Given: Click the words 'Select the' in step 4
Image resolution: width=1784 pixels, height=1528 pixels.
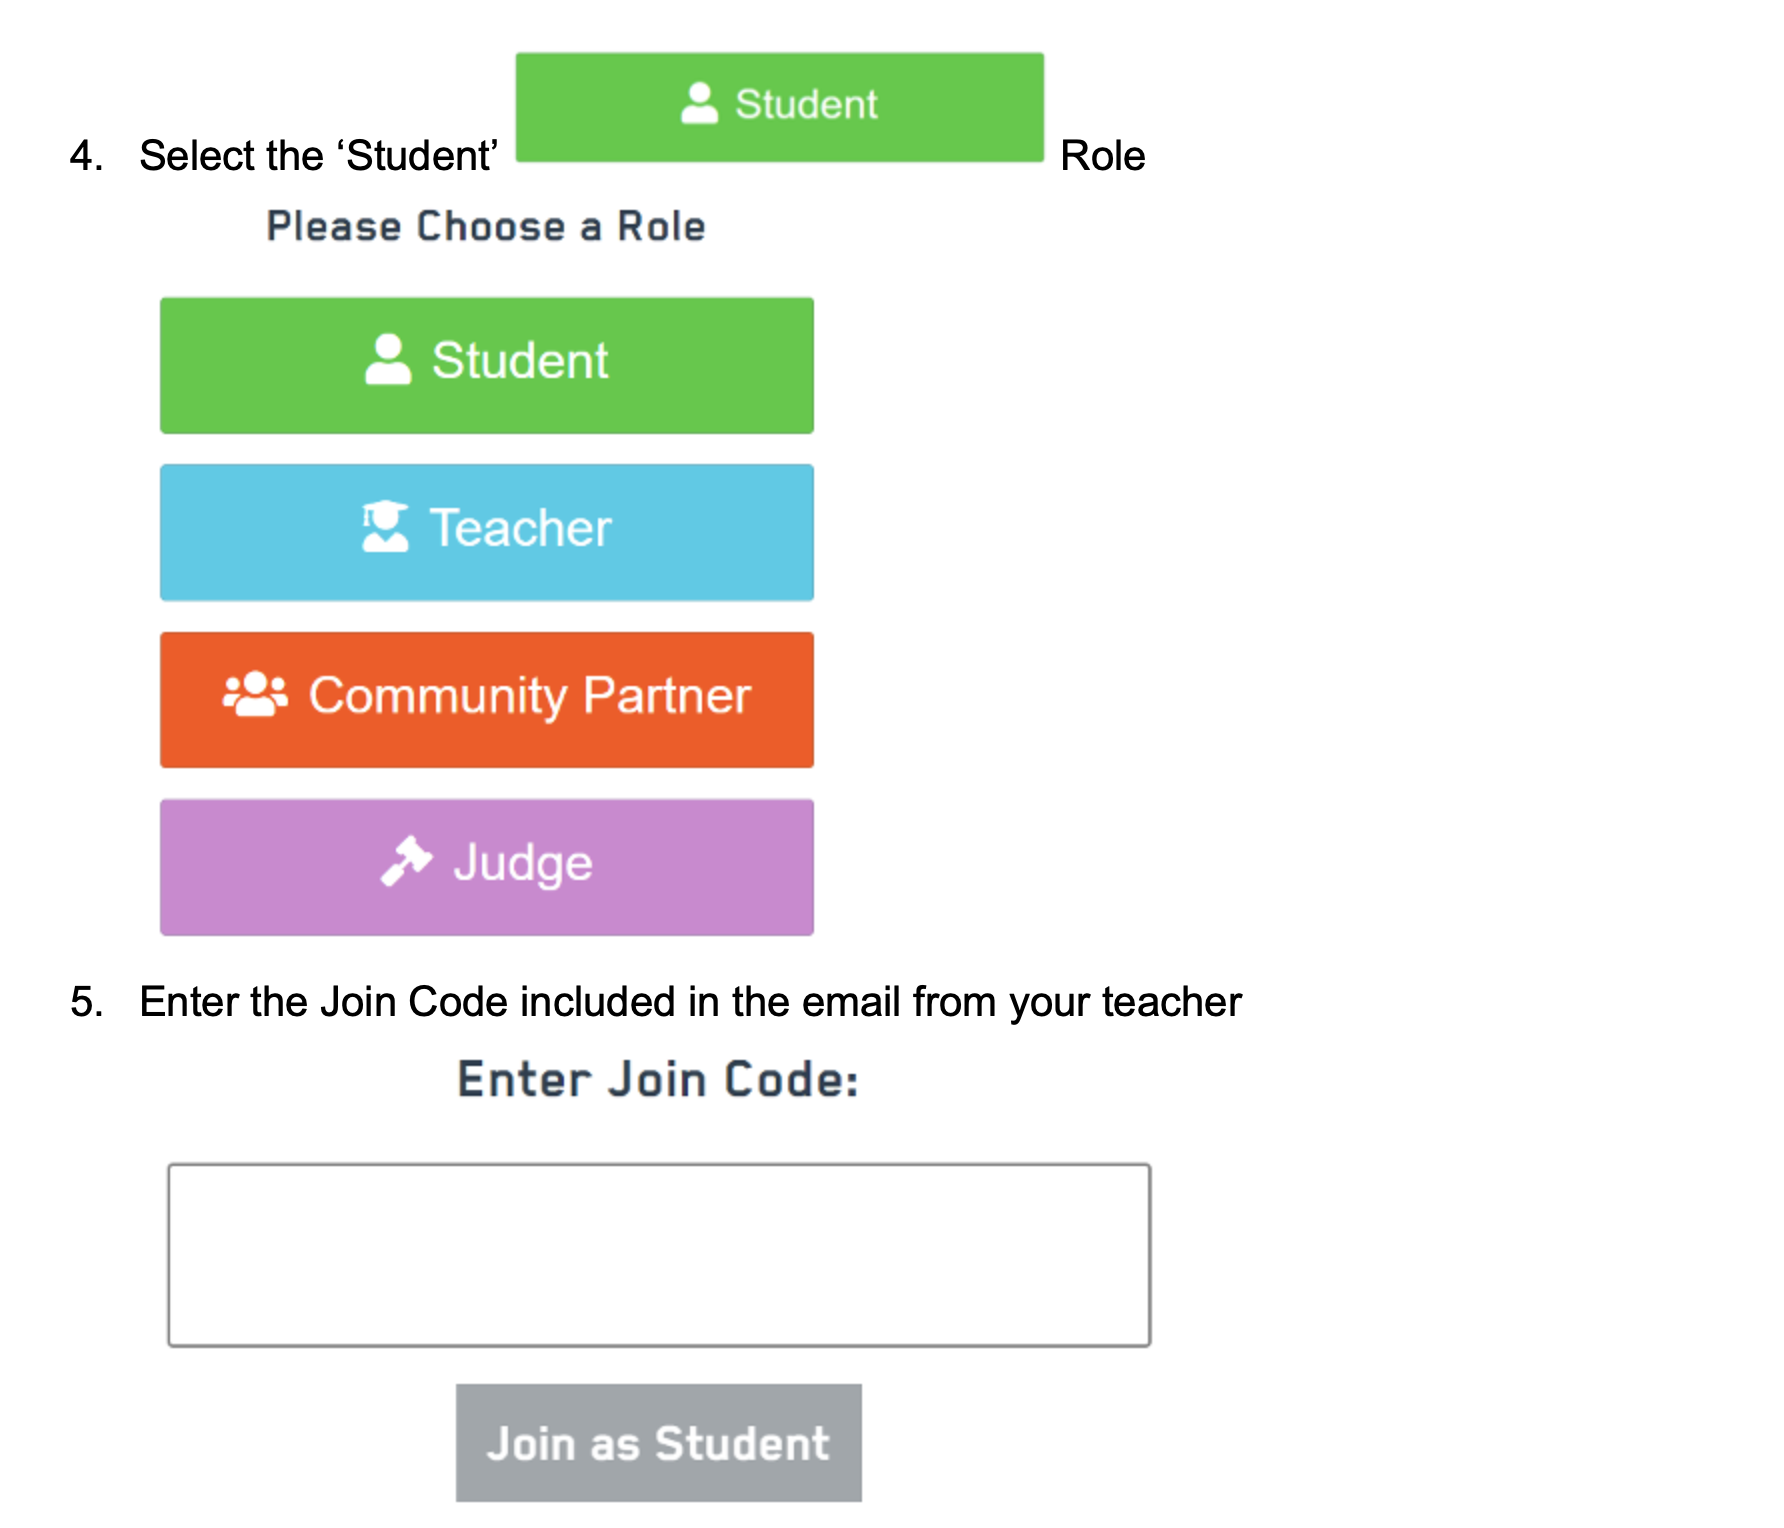Looking at the screenshot, I should pos(232,156).
